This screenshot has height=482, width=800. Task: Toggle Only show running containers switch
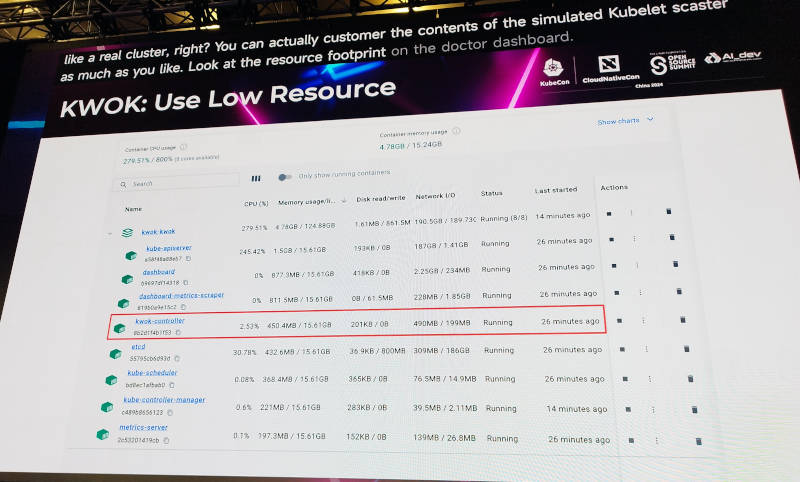coord(285,177)
